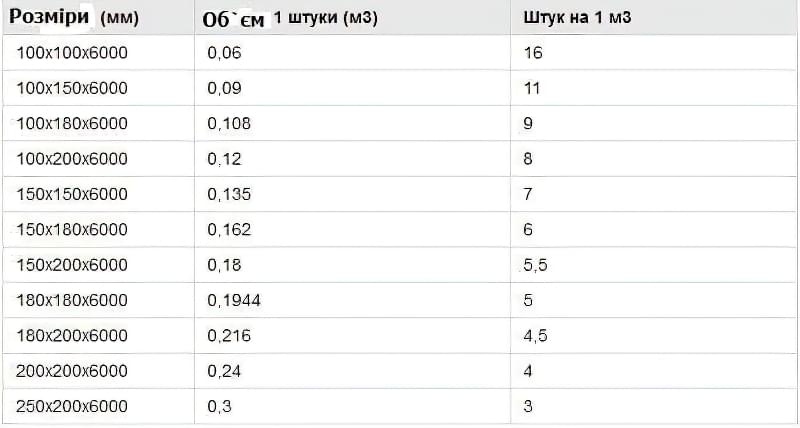Click the 0,135 volume cell
The width and height of the screenshot is (800, 428).
[229, 194]
